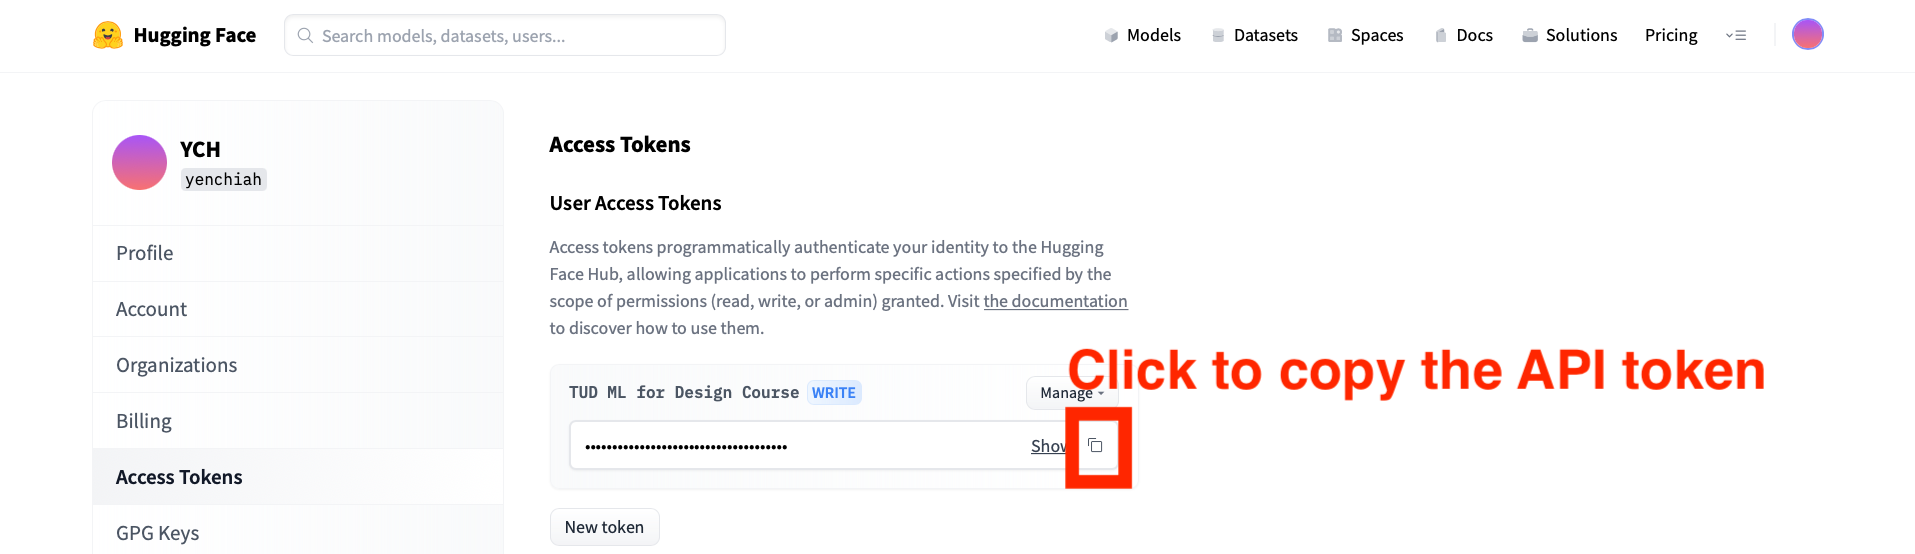Go to the Billing settings section

(144, 421)
